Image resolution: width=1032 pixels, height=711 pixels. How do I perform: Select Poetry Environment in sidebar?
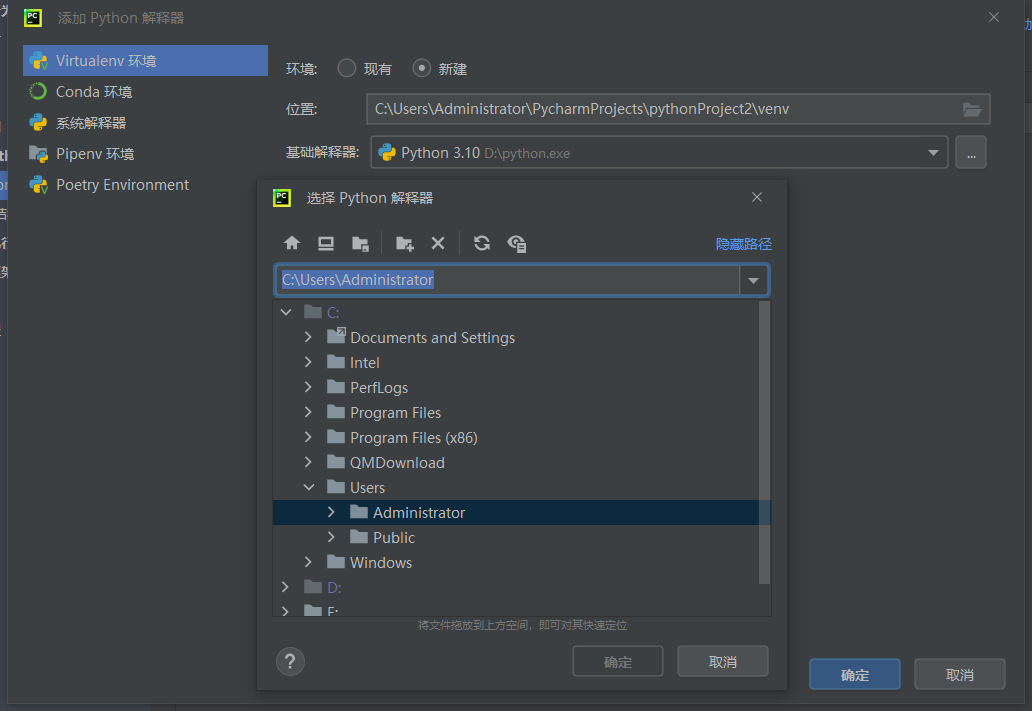tap(145, 184)
